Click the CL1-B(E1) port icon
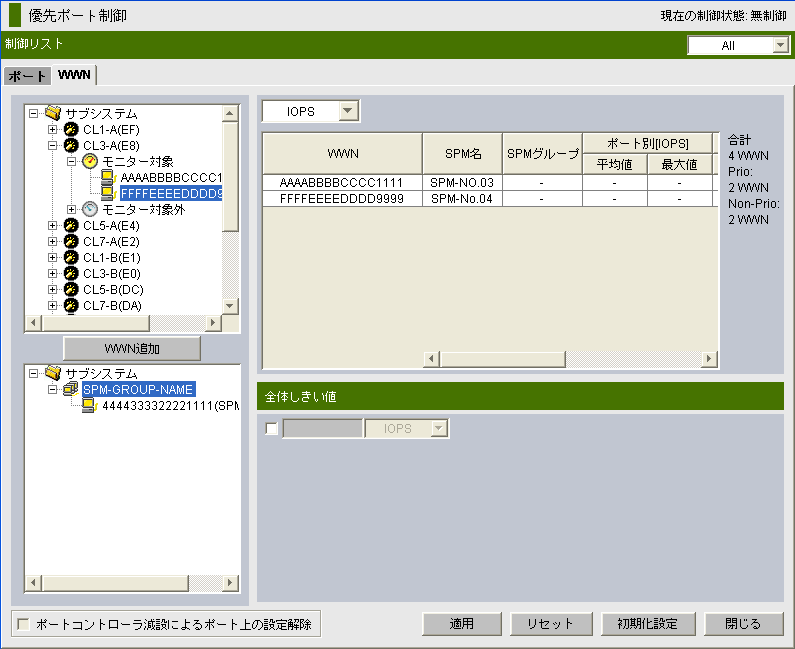The image size is (795, 649). [71, 257]
